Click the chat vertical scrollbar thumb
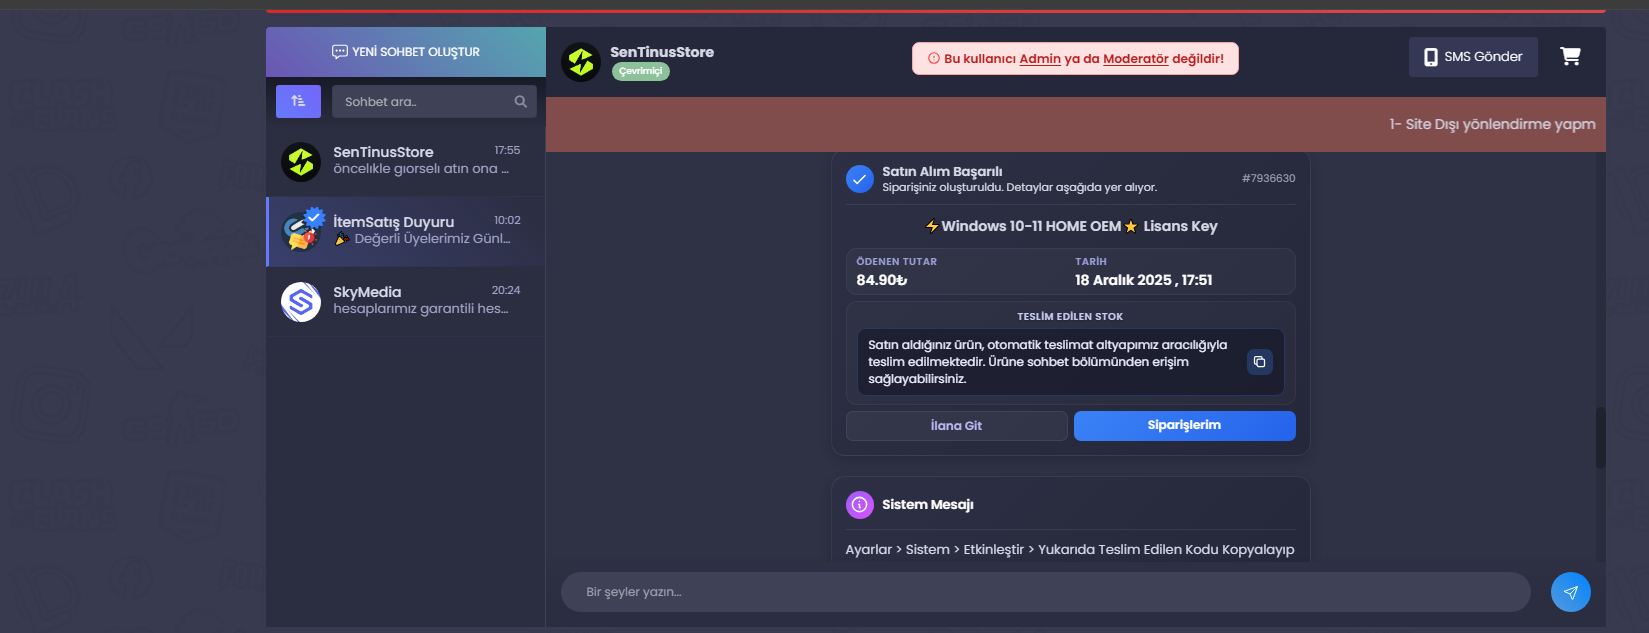The height and width of the screenshot is (633, 1649). coord(1600,438)
